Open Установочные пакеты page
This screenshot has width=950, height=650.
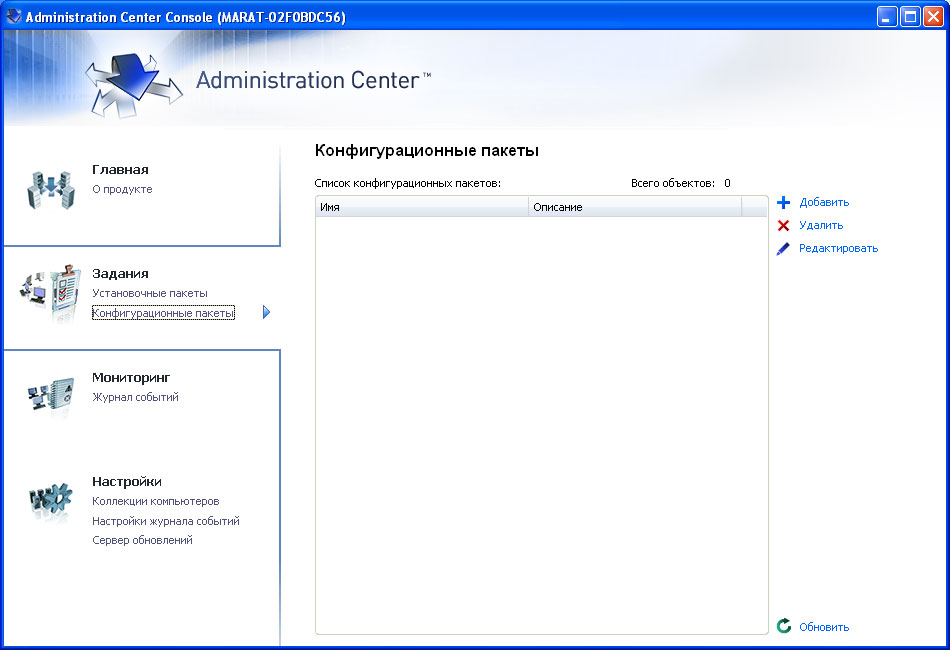point(150,293)
